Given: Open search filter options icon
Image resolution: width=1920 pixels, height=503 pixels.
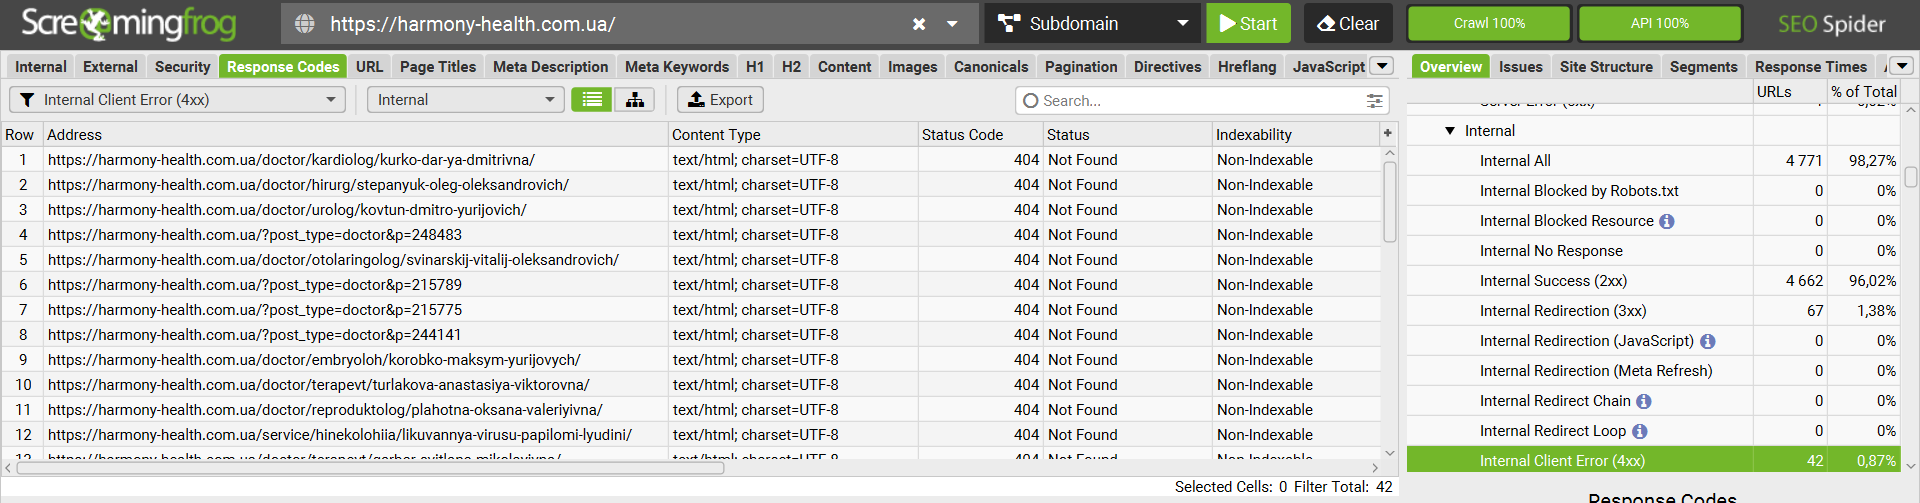Looking at the screenshot, I should click(x=1375, y=101).
